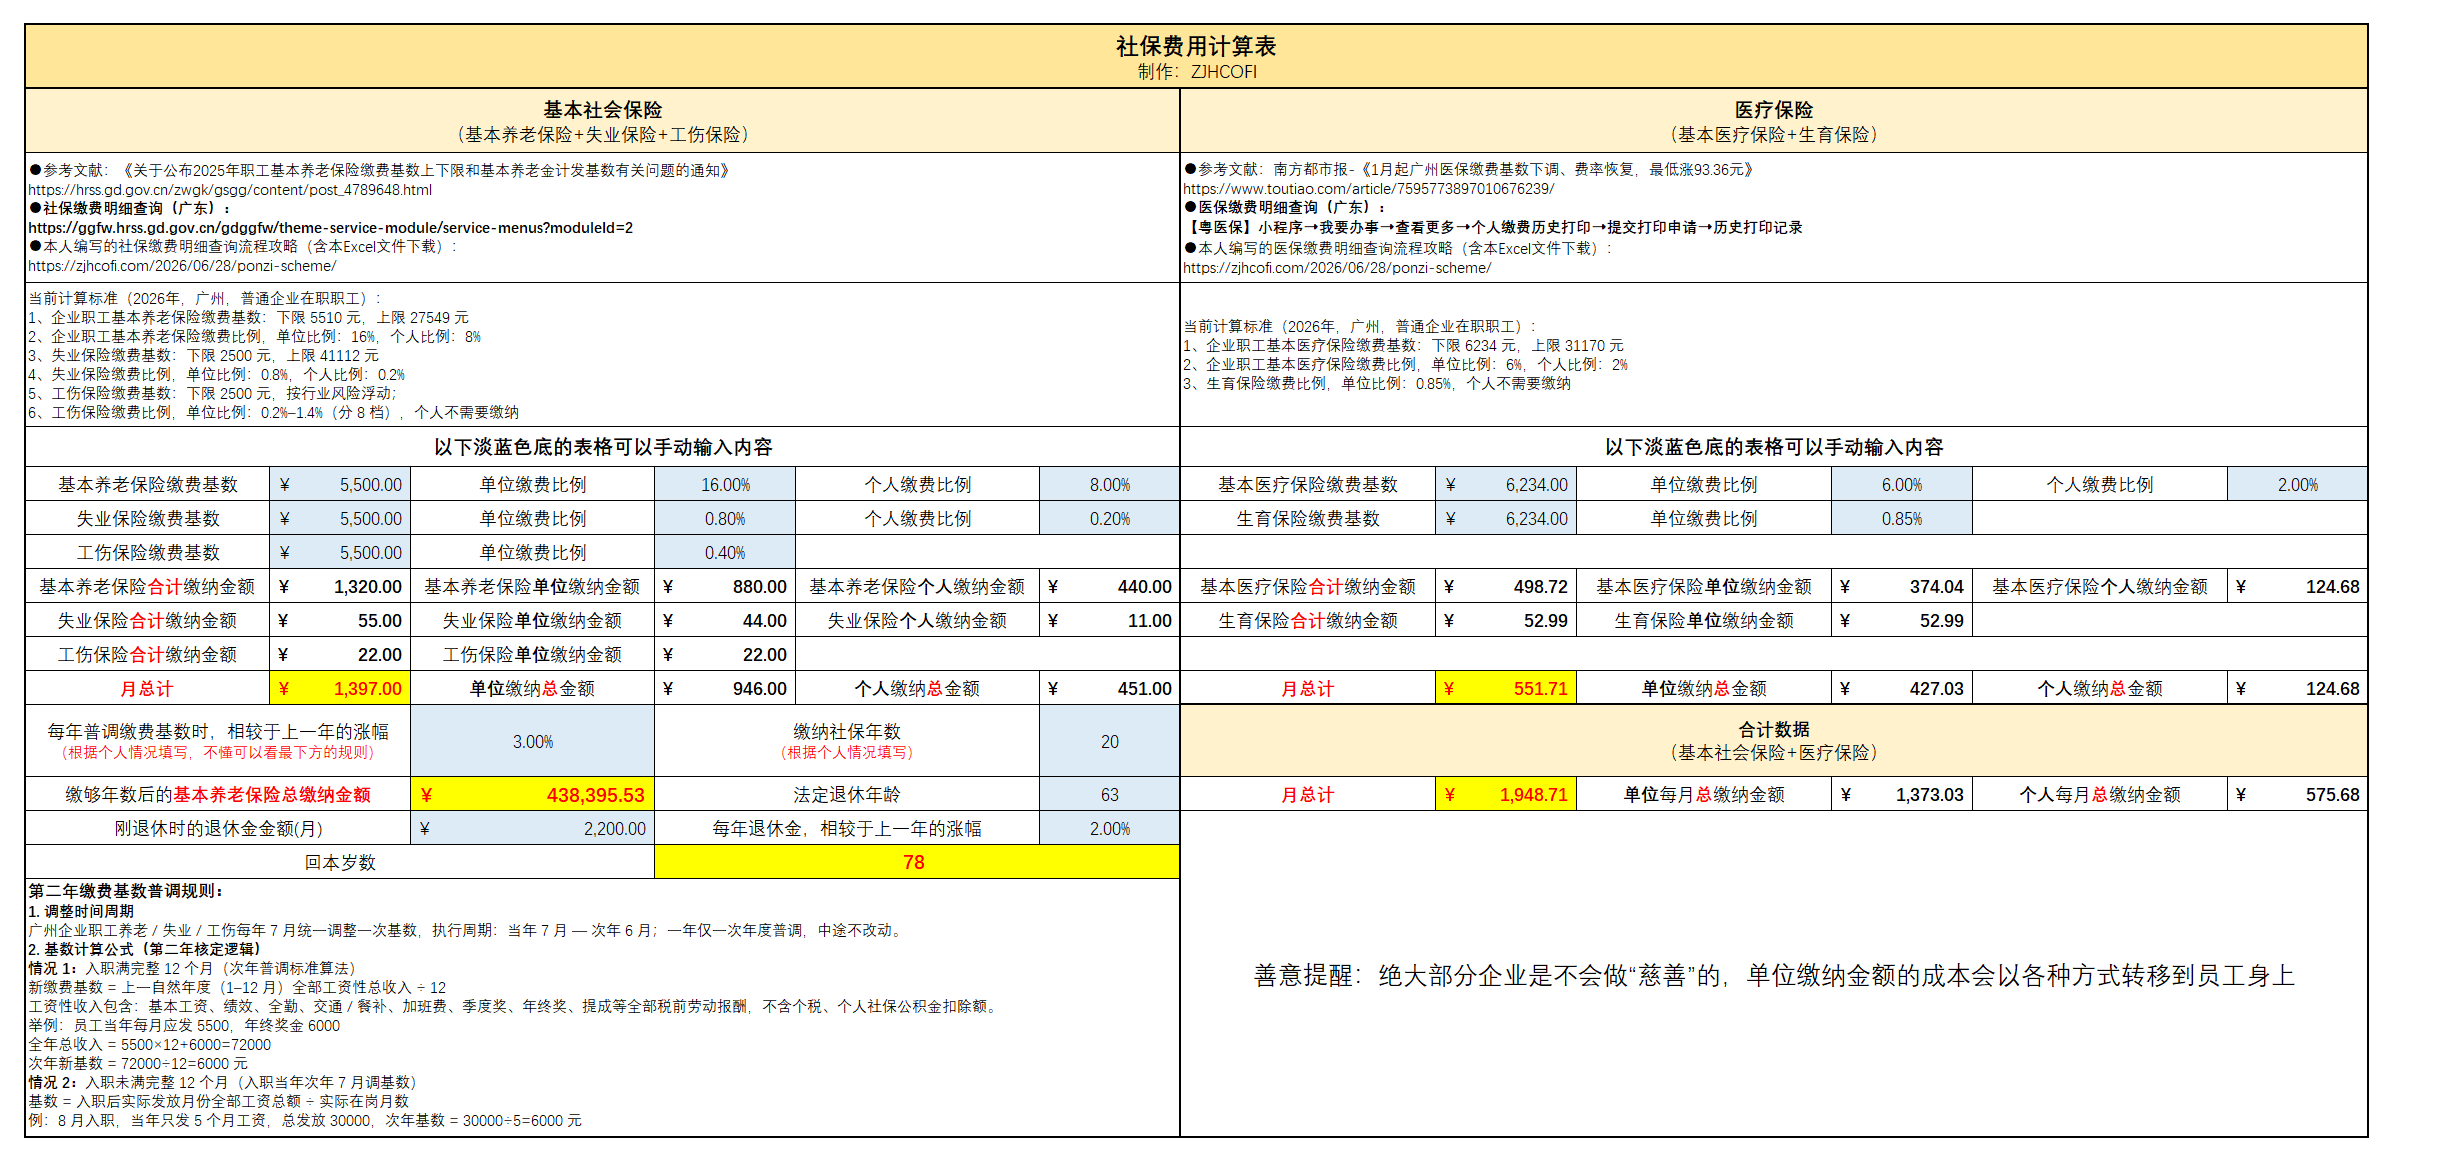This screenshot has width=2449, height=1161.
Task: Click the 单位缴纳总金额 value 946.00
Action: point(725,689)
